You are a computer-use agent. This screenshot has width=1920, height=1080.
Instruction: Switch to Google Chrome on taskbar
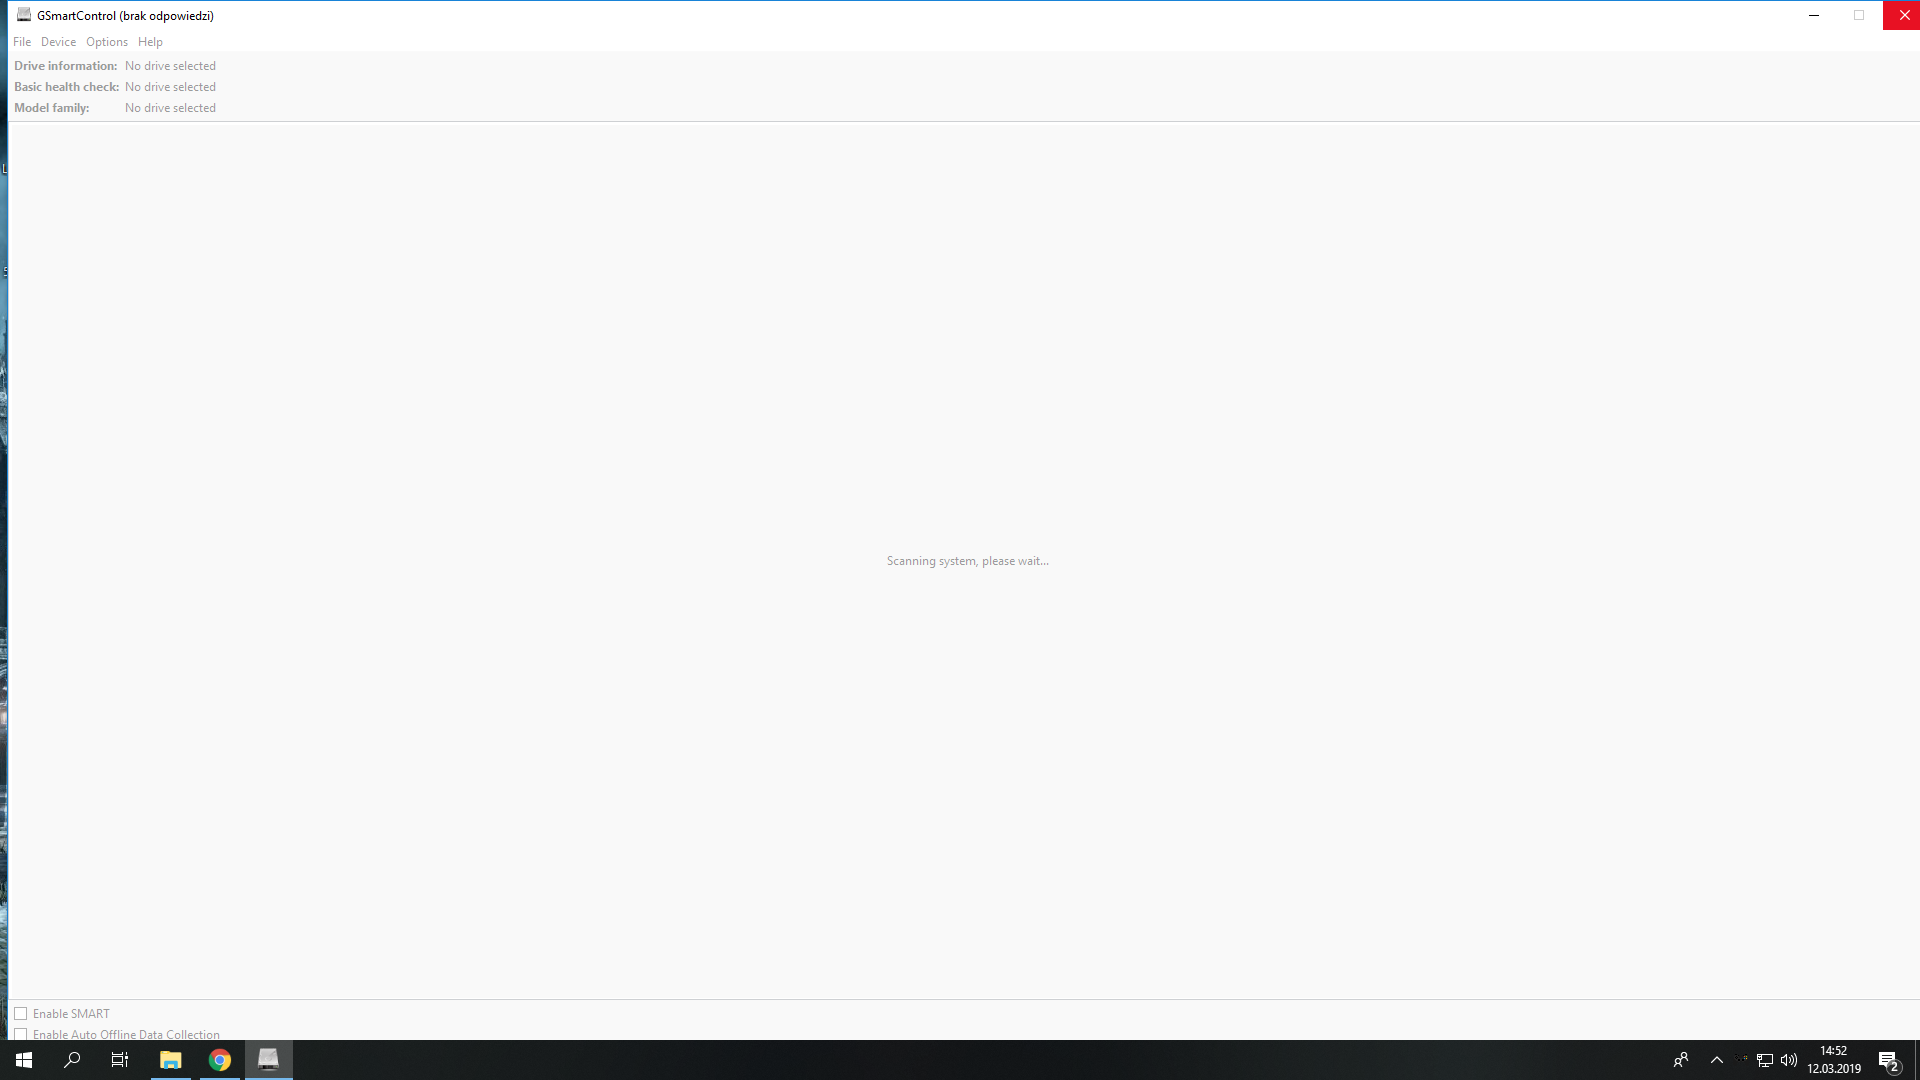click(220, 1060)
